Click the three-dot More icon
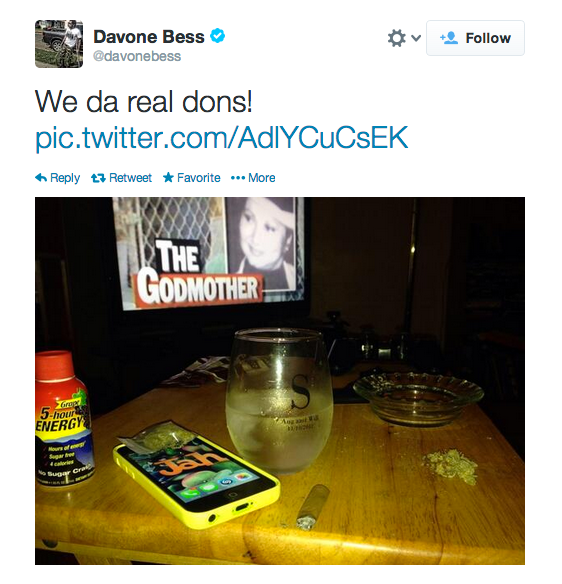Image resolution: width=562 pixels, height=584 pixels. 238,178
